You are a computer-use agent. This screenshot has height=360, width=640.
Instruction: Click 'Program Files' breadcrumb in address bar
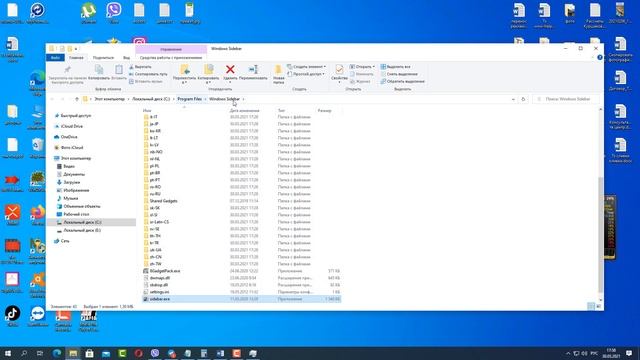click(189, 99)
